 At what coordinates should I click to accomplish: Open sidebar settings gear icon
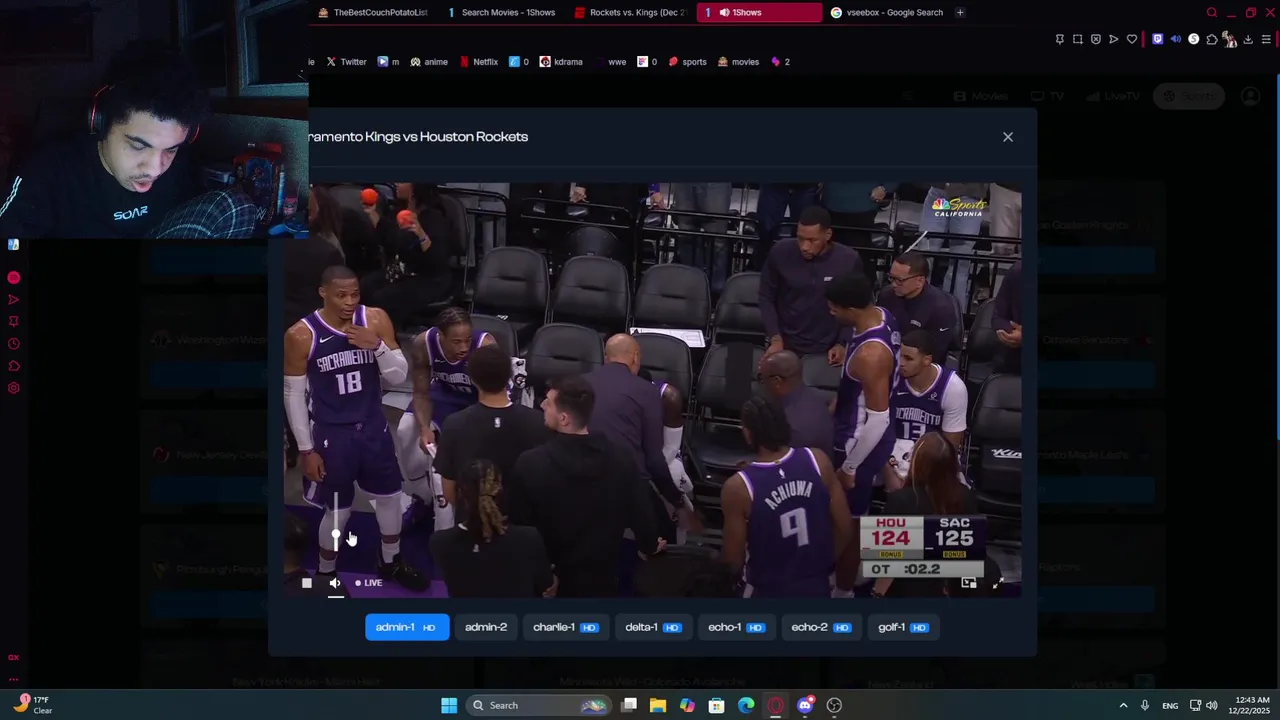14,388
